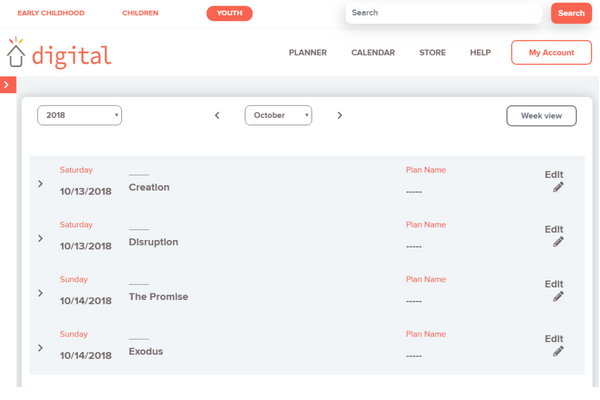Click Plan Name label in The Promise row
The image size is (600, 400).
coord(426,279)
